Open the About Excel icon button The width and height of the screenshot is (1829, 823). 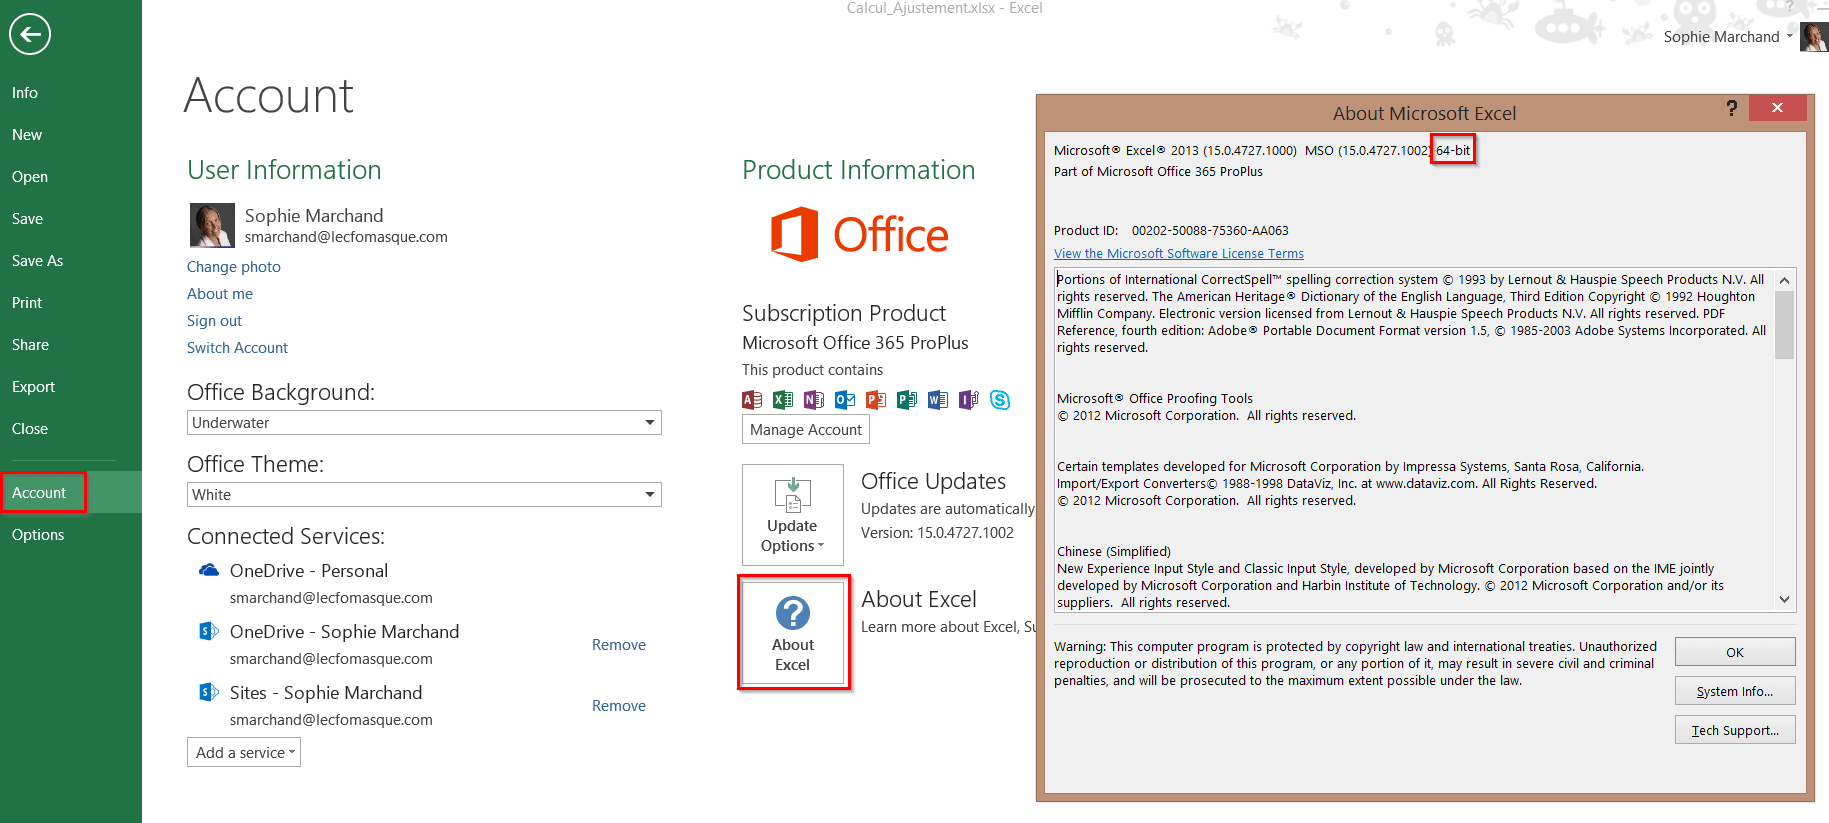(793, 632)
